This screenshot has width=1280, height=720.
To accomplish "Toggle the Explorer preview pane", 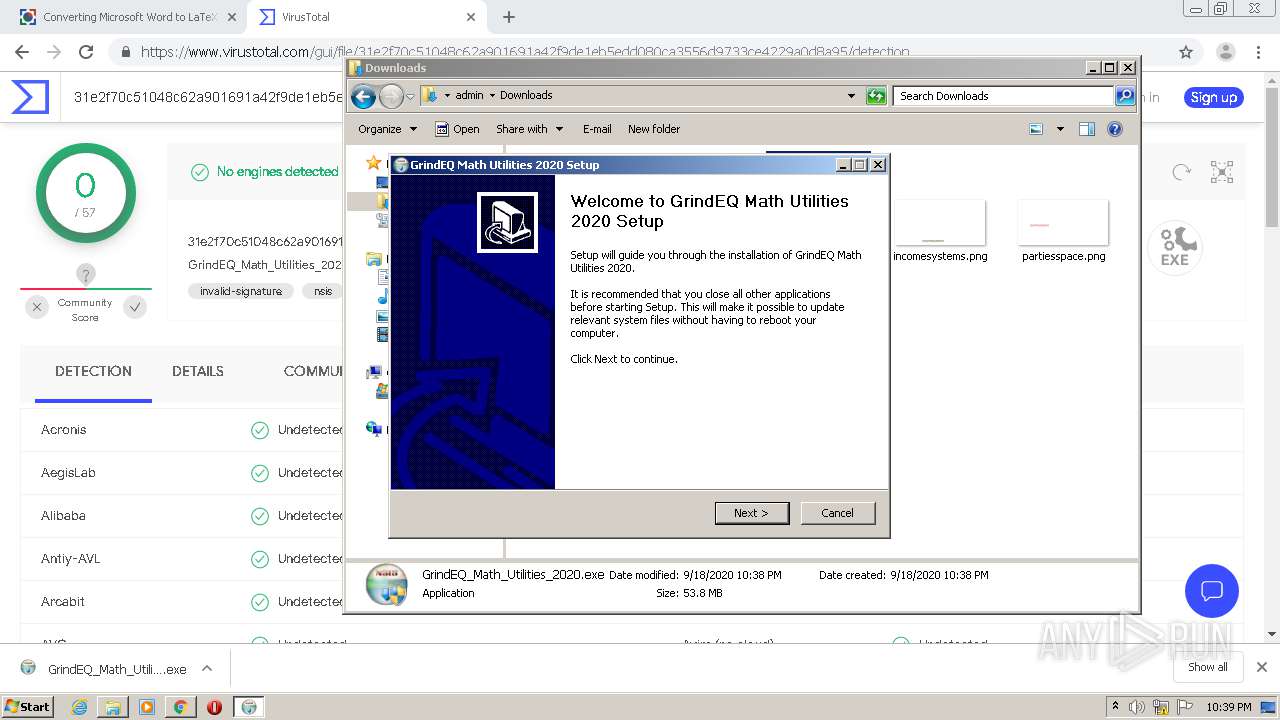I will coord(1087,129).
